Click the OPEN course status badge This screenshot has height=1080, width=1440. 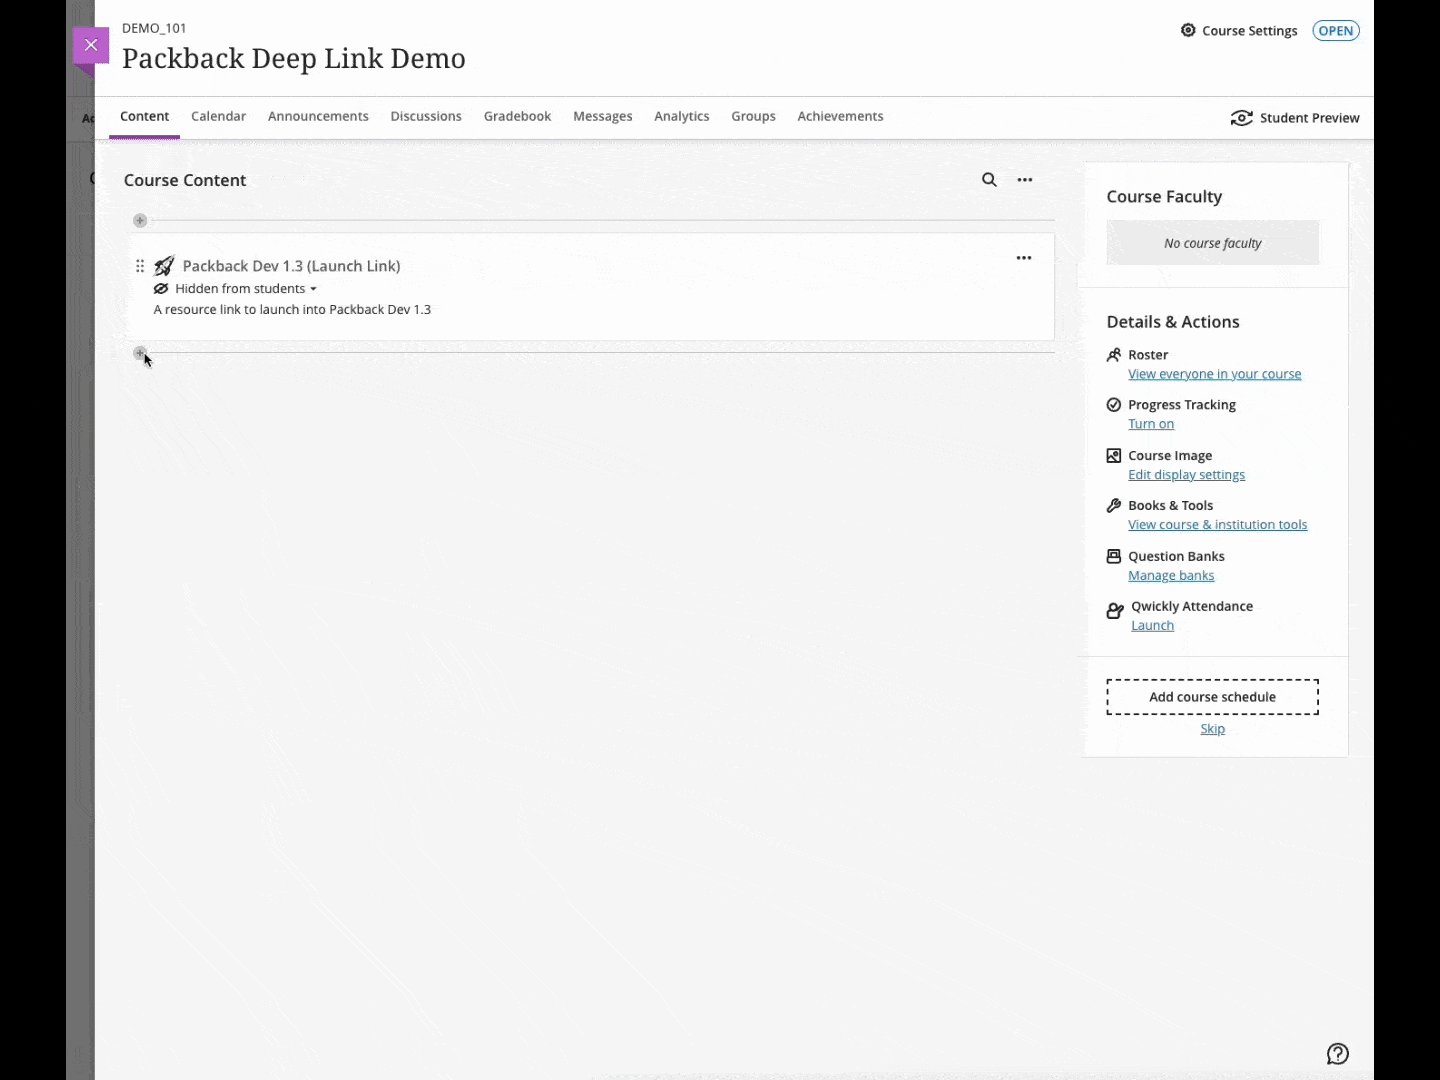[x=1336, y=31]
